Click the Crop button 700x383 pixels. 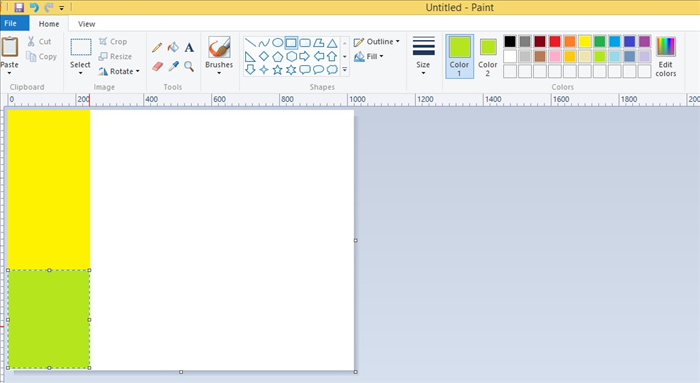point(113,42)
